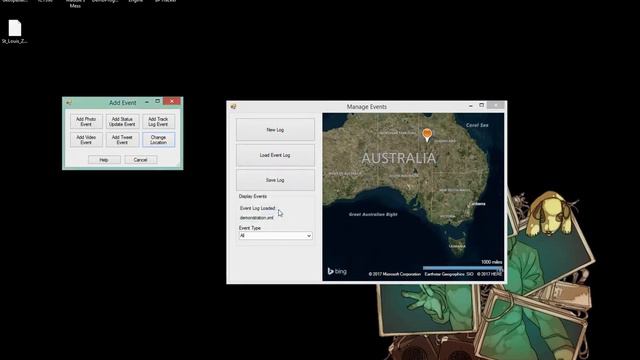The height and width of the screenshot is (360, 640).
Task: Click the Event Log Loaded label
Action: pos(258,208)
